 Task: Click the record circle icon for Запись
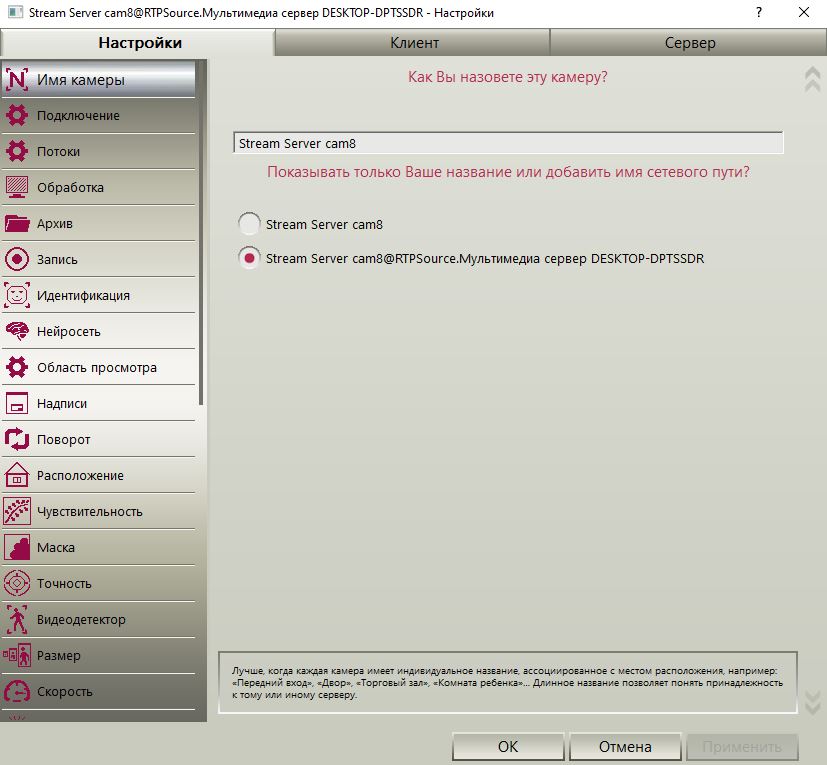point(17,260)
